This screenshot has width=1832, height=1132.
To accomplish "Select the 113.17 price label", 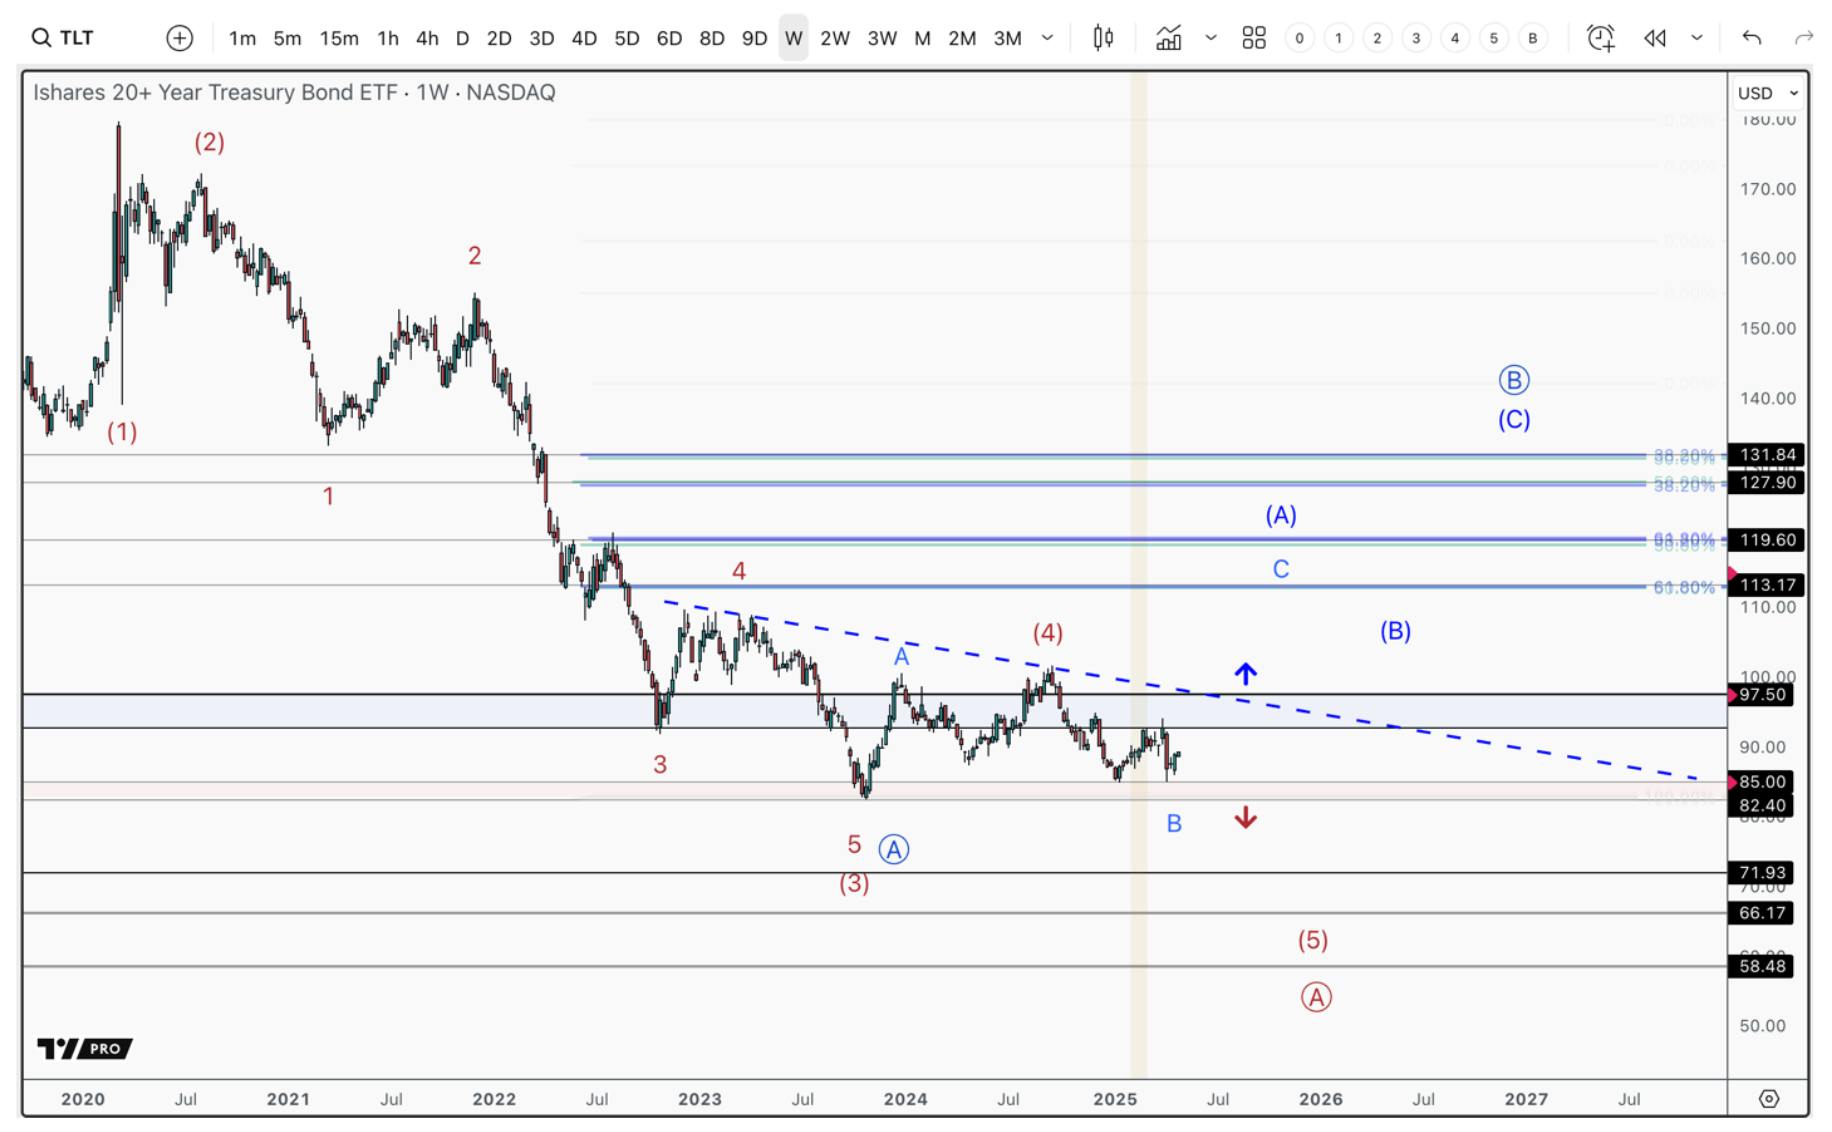I will (x=1767, y=585).
